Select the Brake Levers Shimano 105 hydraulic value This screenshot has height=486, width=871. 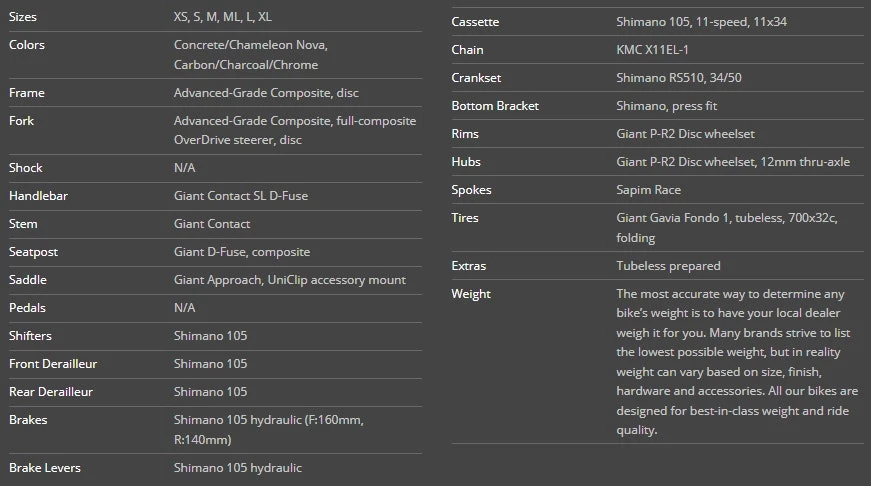coord(237,468)
